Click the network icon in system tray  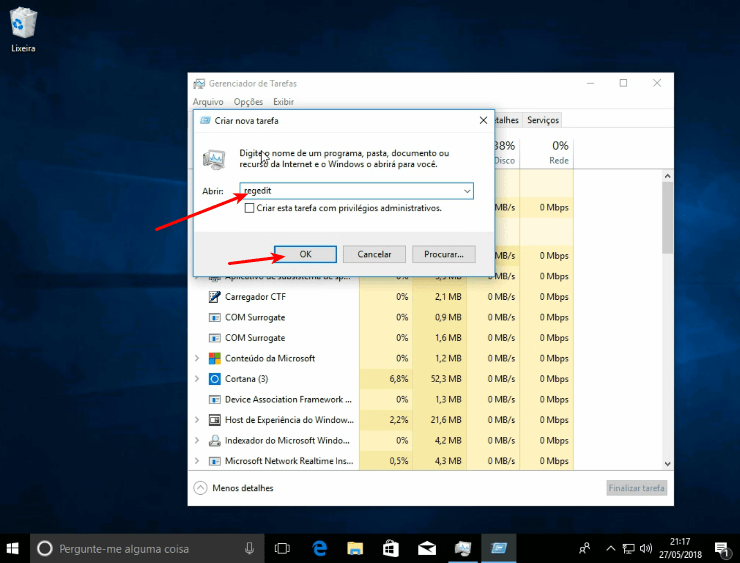click(628, 548)
